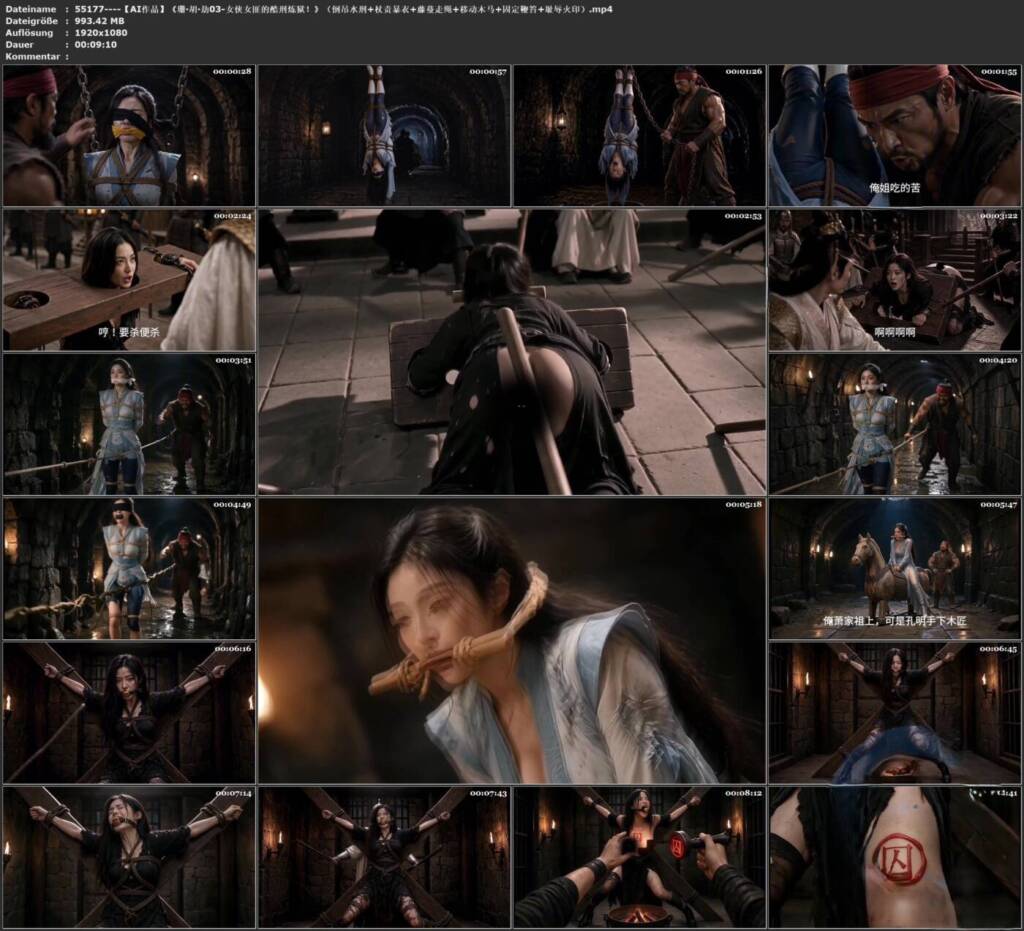Choose the thumbnail timestamped 00:07:43
This screenshot has height=931, width=1024.
click(385, 857)
